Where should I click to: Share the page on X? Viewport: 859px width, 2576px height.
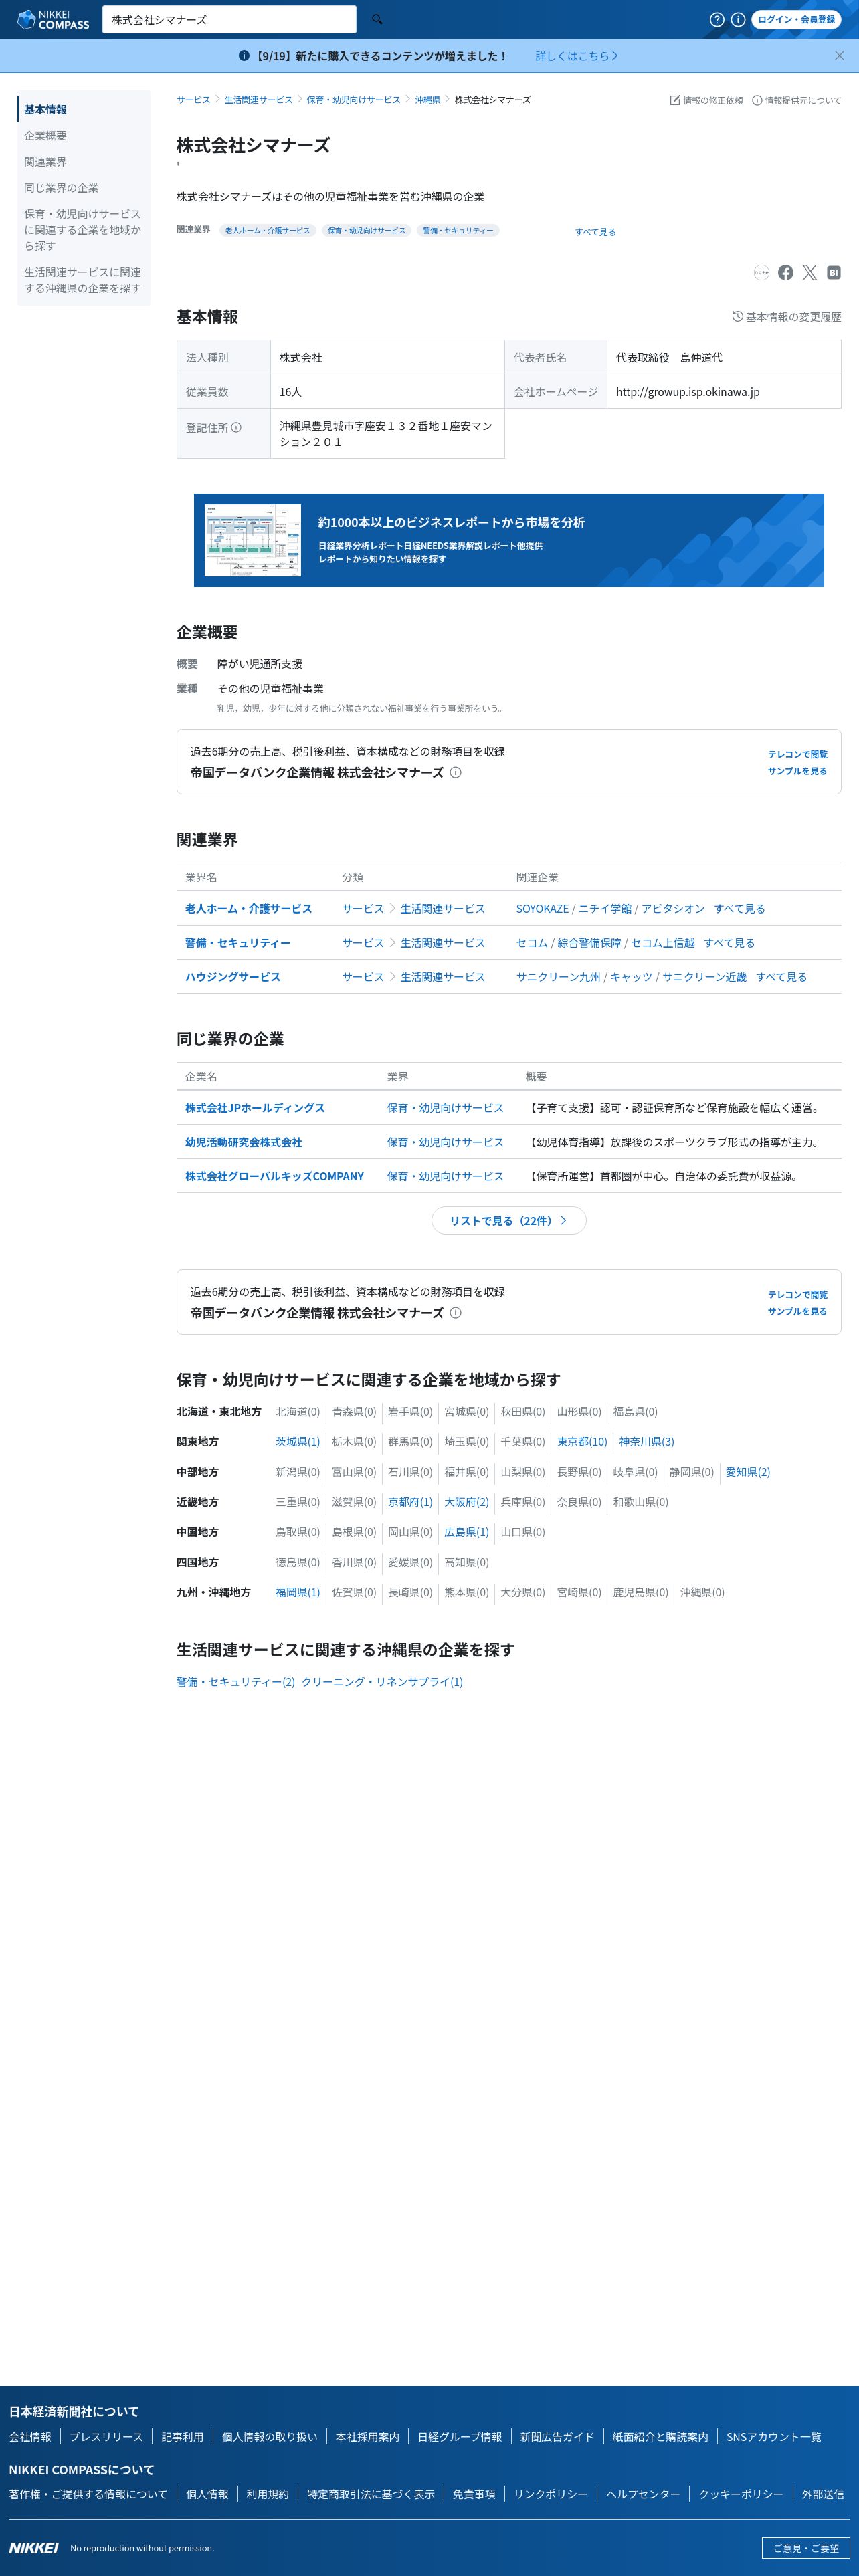(810, 272)
